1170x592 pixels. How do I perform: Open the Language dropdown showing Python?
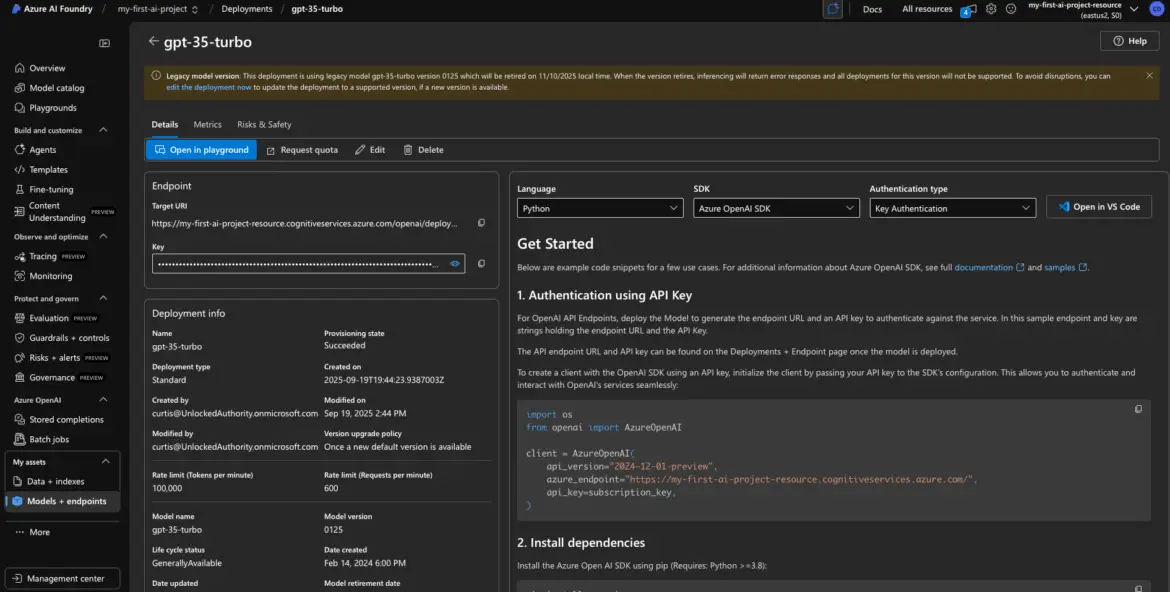coord(600,208)
